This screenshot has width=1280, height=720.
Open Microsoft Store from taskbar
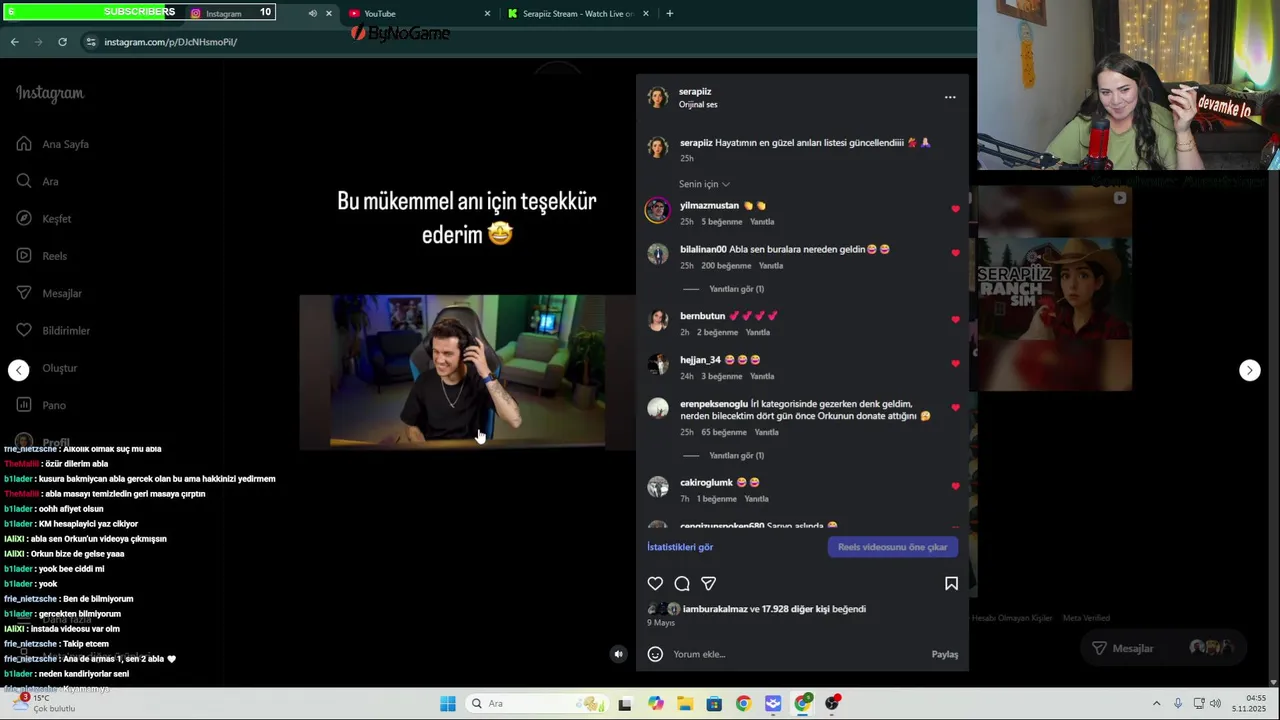tap(714, 704)
